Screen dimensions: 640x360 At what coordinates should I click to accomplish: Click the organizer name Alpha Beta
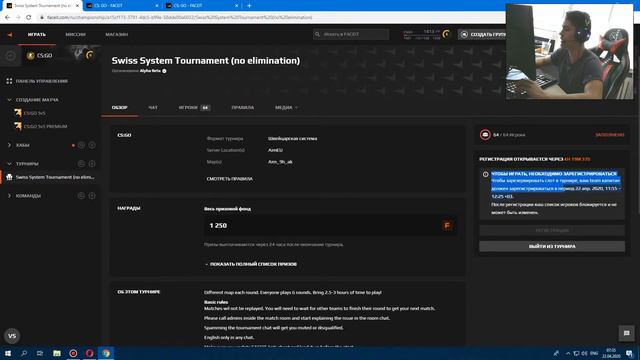[x=150, y=71]
